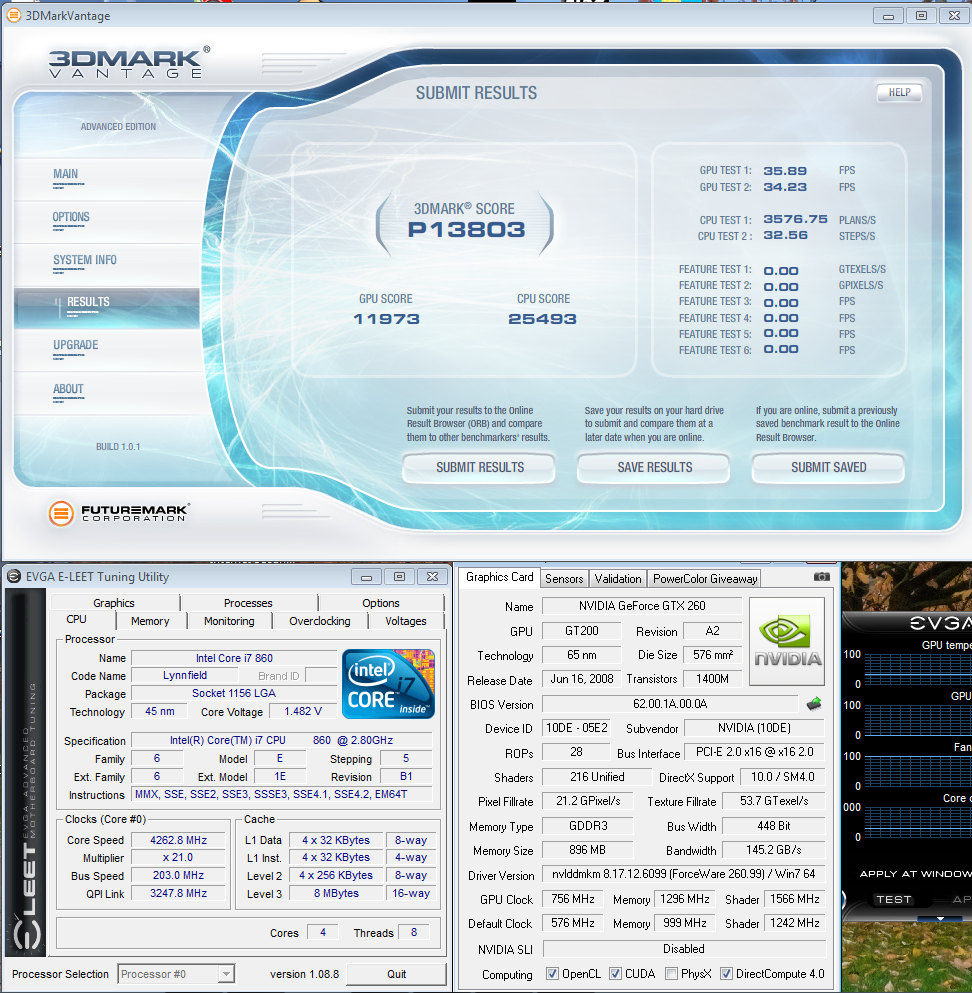Click the NVIDIA logo in GPU-Z
The width and height of the screenshot is (972, 993).
(x=787, y=642)
